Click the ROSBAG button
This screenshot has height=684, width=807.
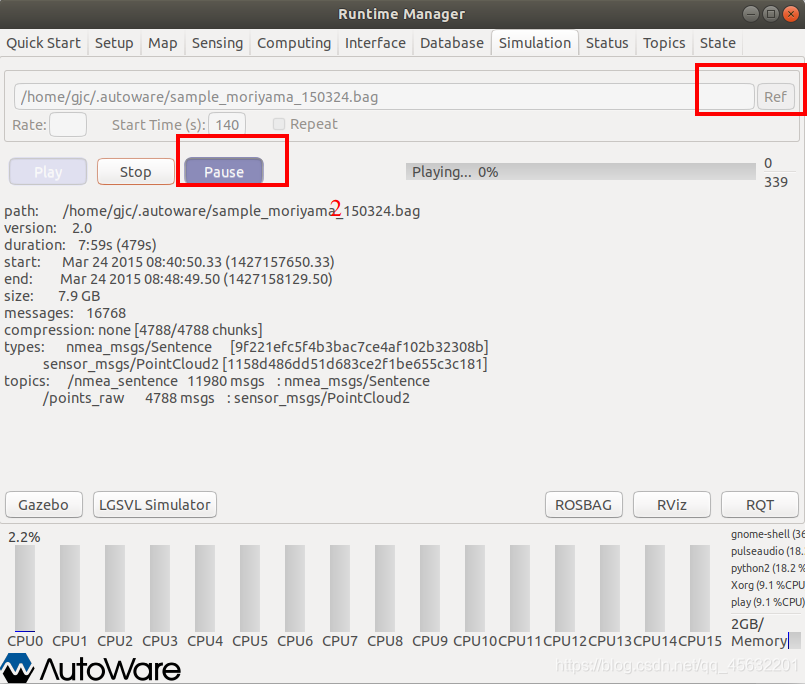tap(584, 504)
